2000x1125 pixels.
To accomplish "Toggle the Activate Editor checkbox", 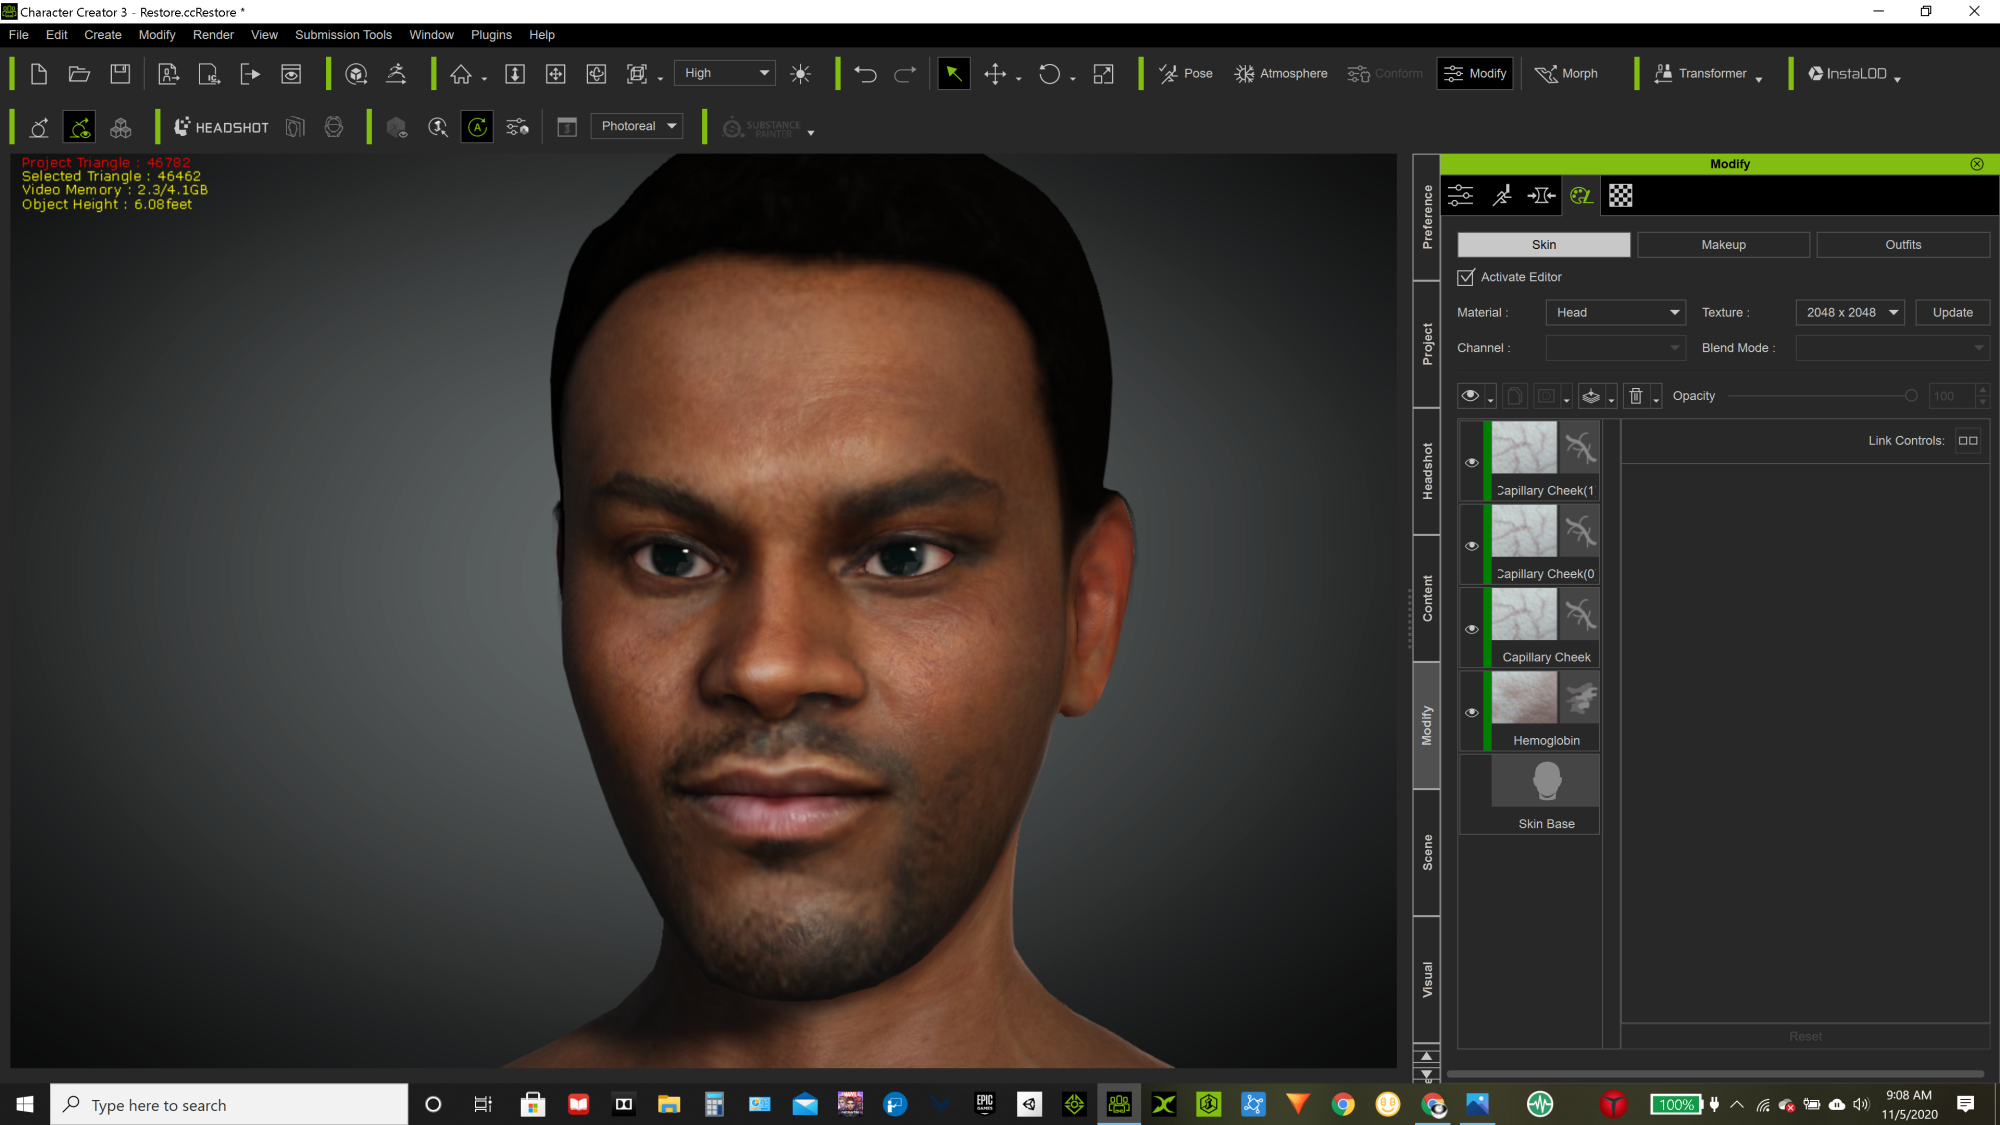I will pos(1466,277).
